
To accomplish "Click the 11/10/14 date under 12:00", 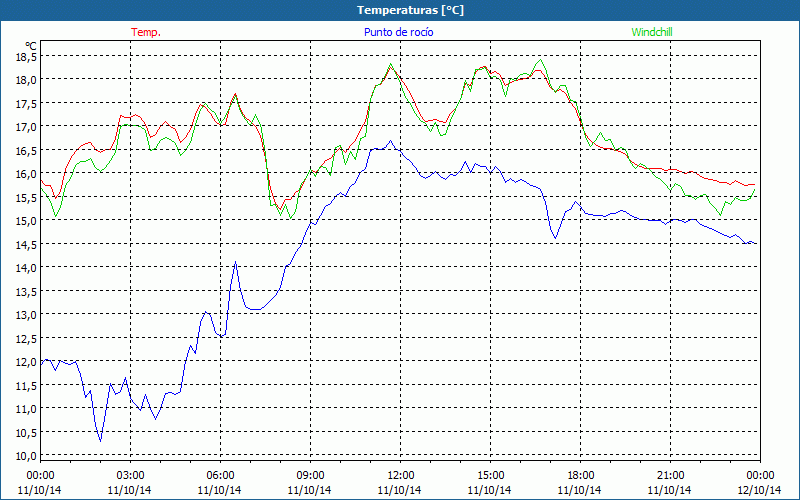I will tap(399, 490).
